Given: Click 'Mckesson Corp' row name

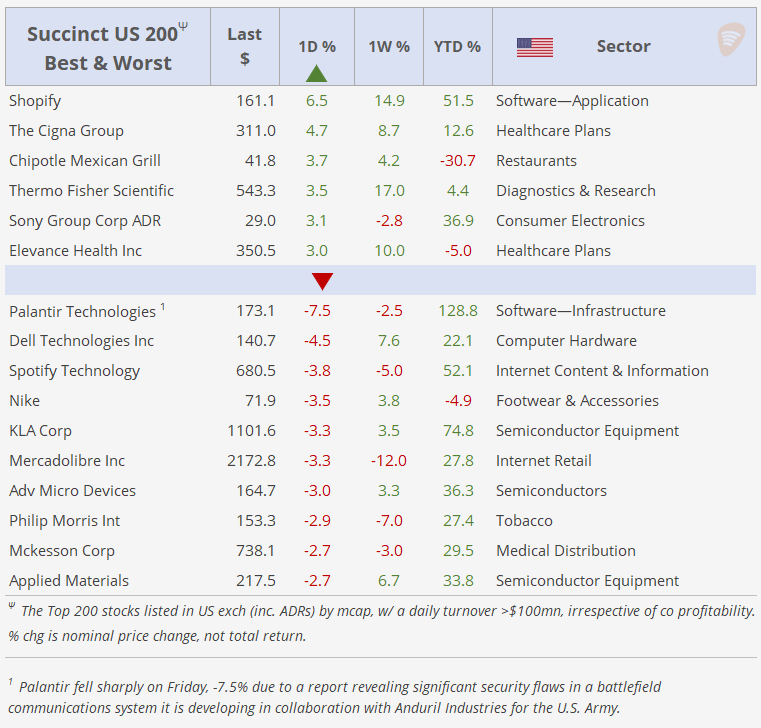Looking at the screenshot, I should pyautogui.click(x=62, y=551).
